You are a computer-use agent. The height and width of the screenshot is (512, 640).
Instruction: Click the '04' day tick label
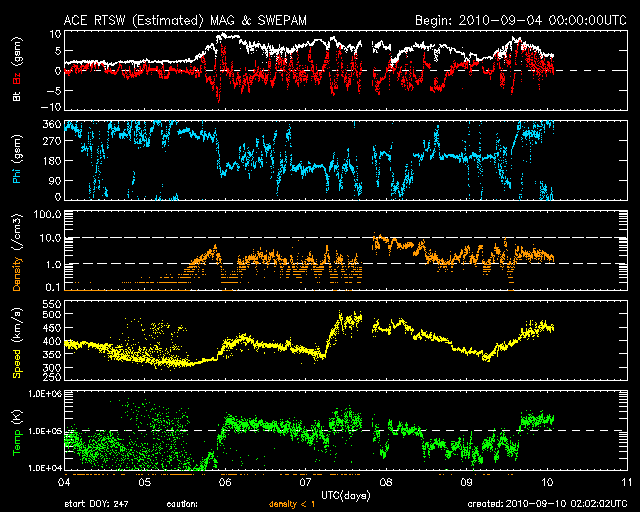[64, 483]
